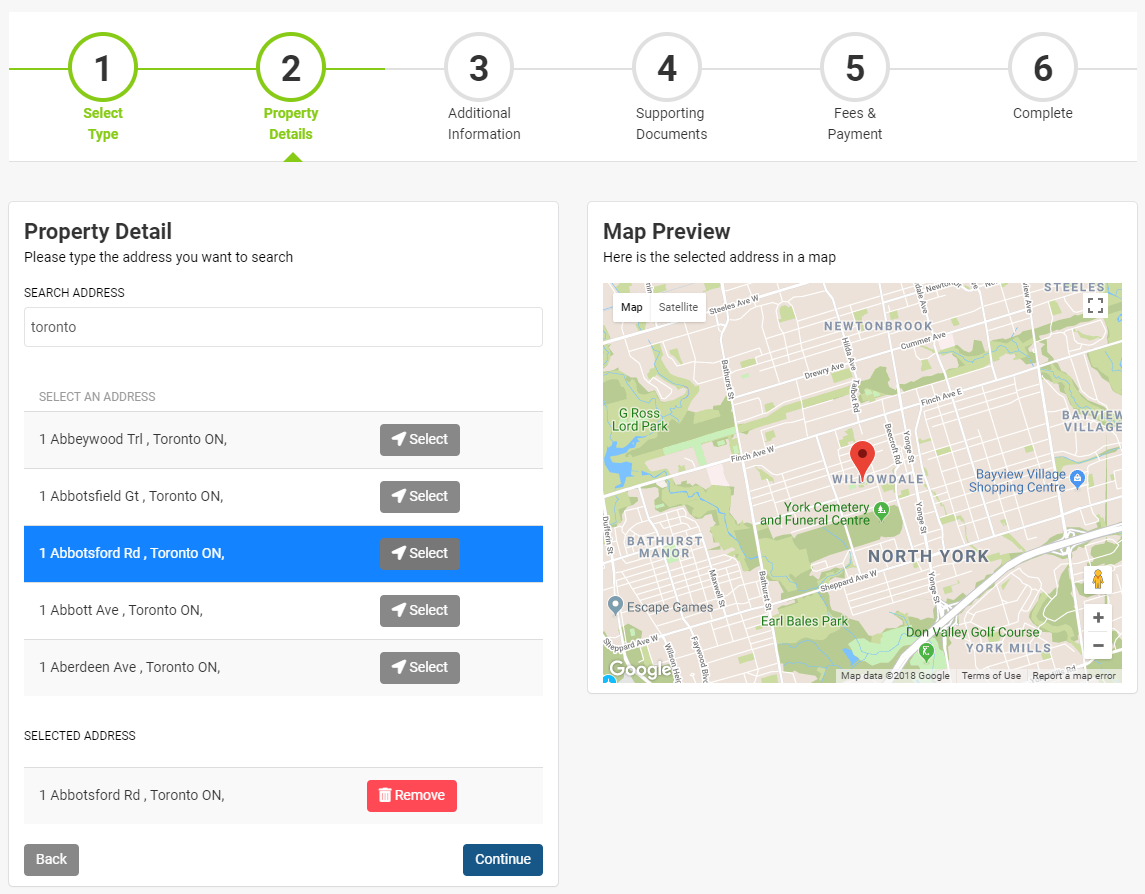Click the Google logo on the map

[x=638, y=668]
